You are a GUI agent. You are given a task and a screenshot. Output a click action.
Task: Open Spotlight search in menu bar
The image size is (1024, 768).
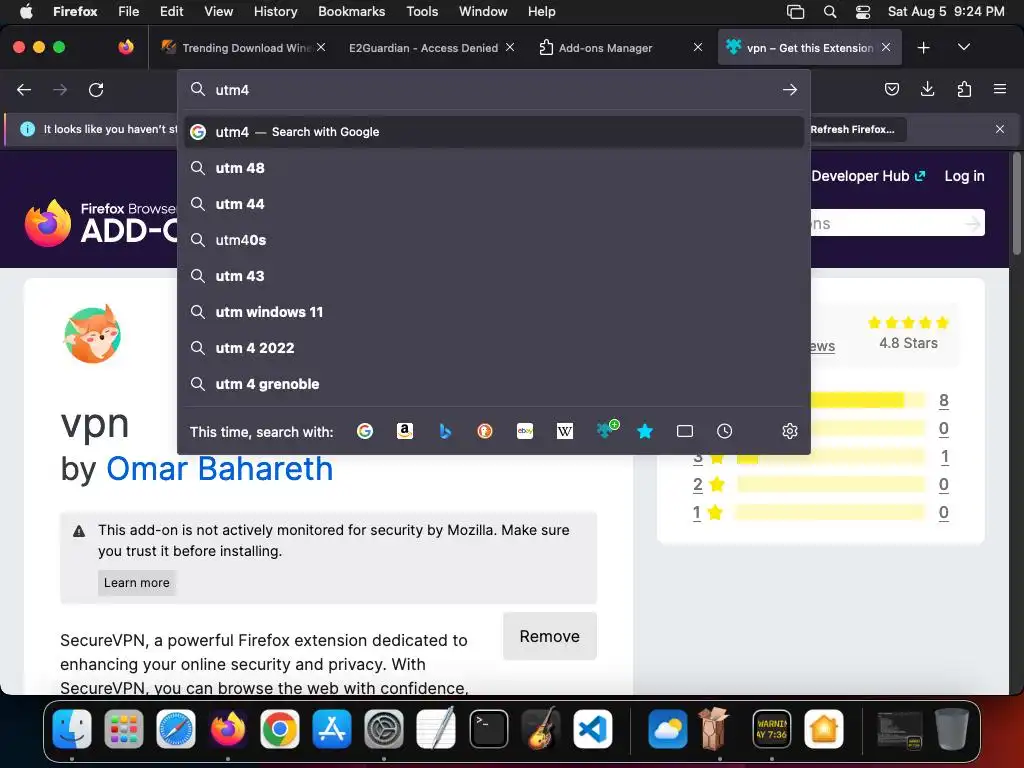830,12
